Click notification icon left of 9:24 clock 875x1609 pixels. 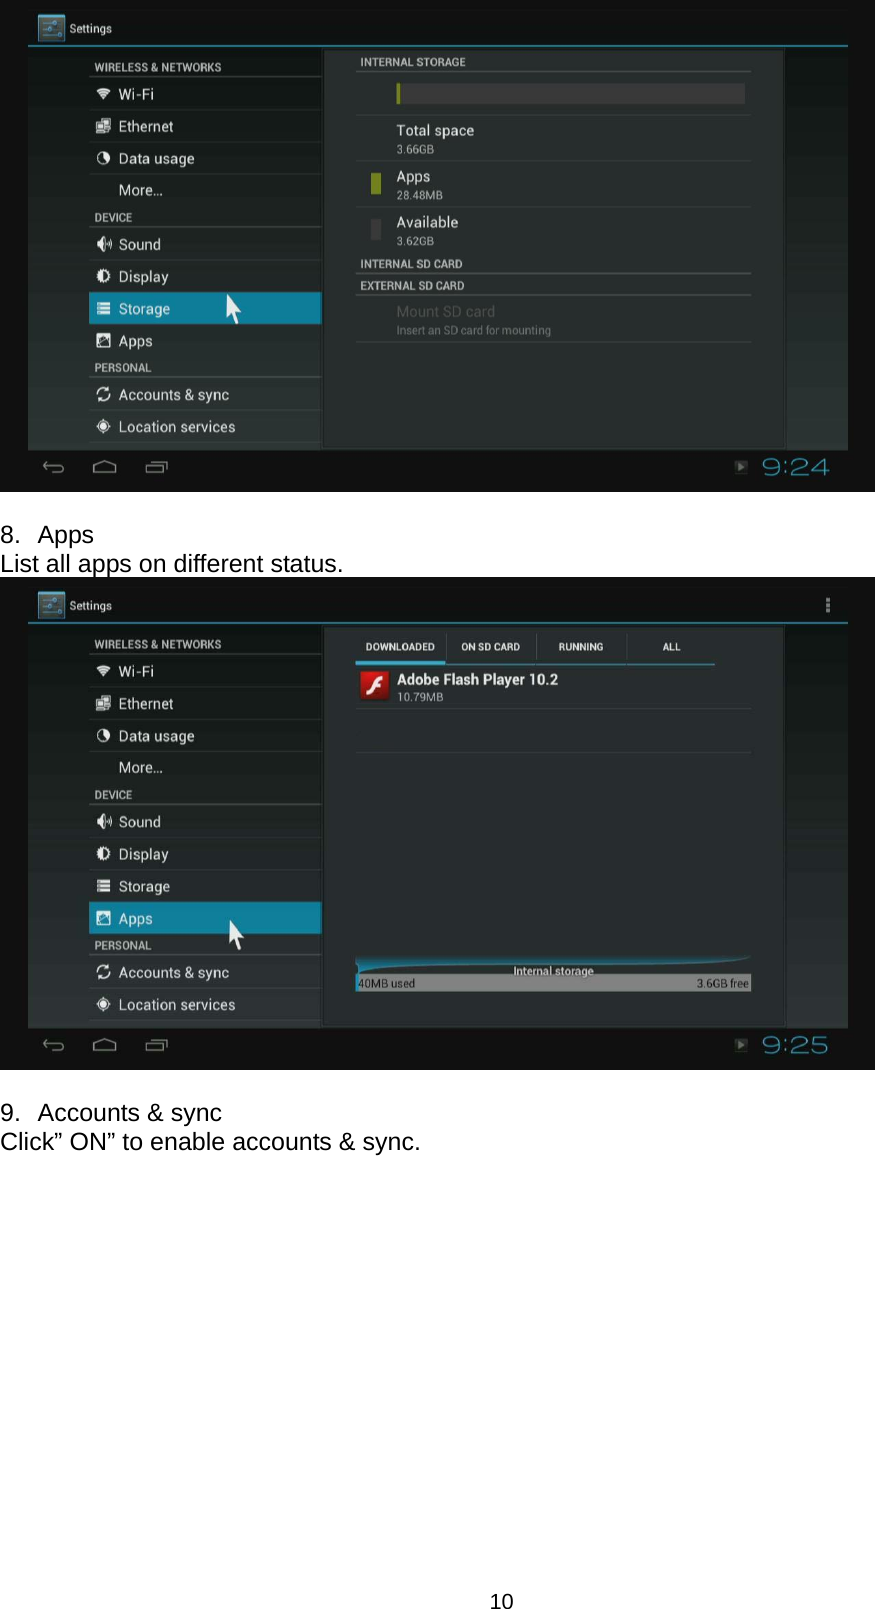pyautogui.click(x=741, y=467)
